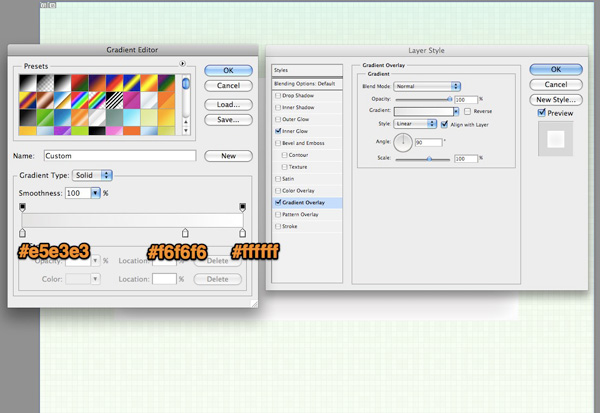Screen dimensions: 600x413
Task: Open the Gradient Type dropdown
Action: (x=92, y=175)
